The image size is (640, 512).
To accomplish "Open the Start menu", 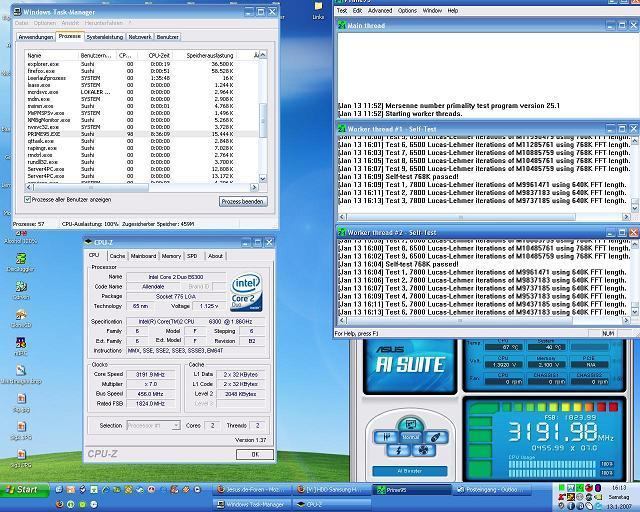I will (x=24, y=490).
